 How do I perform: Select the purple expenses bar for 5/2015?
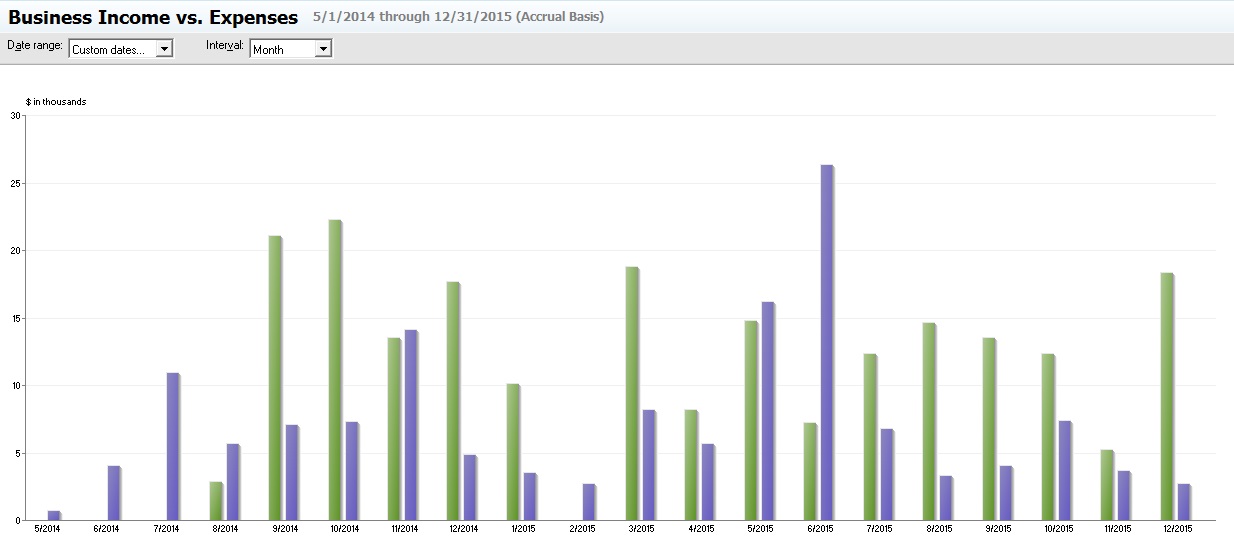tap(767, 411)
